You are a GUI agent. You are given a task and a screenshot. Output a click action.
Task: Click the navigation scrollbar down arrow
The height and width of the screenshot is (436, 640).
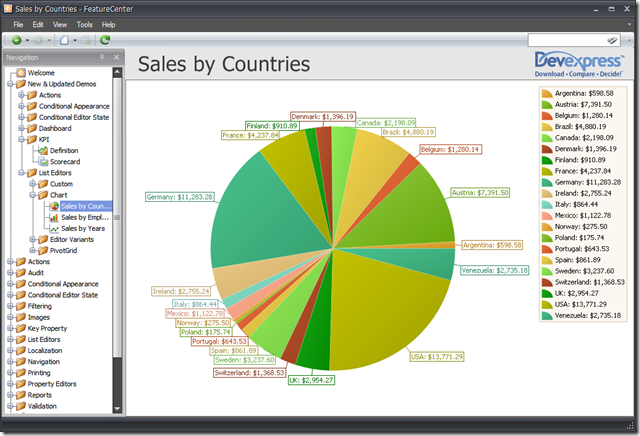[x=117, y=408]
